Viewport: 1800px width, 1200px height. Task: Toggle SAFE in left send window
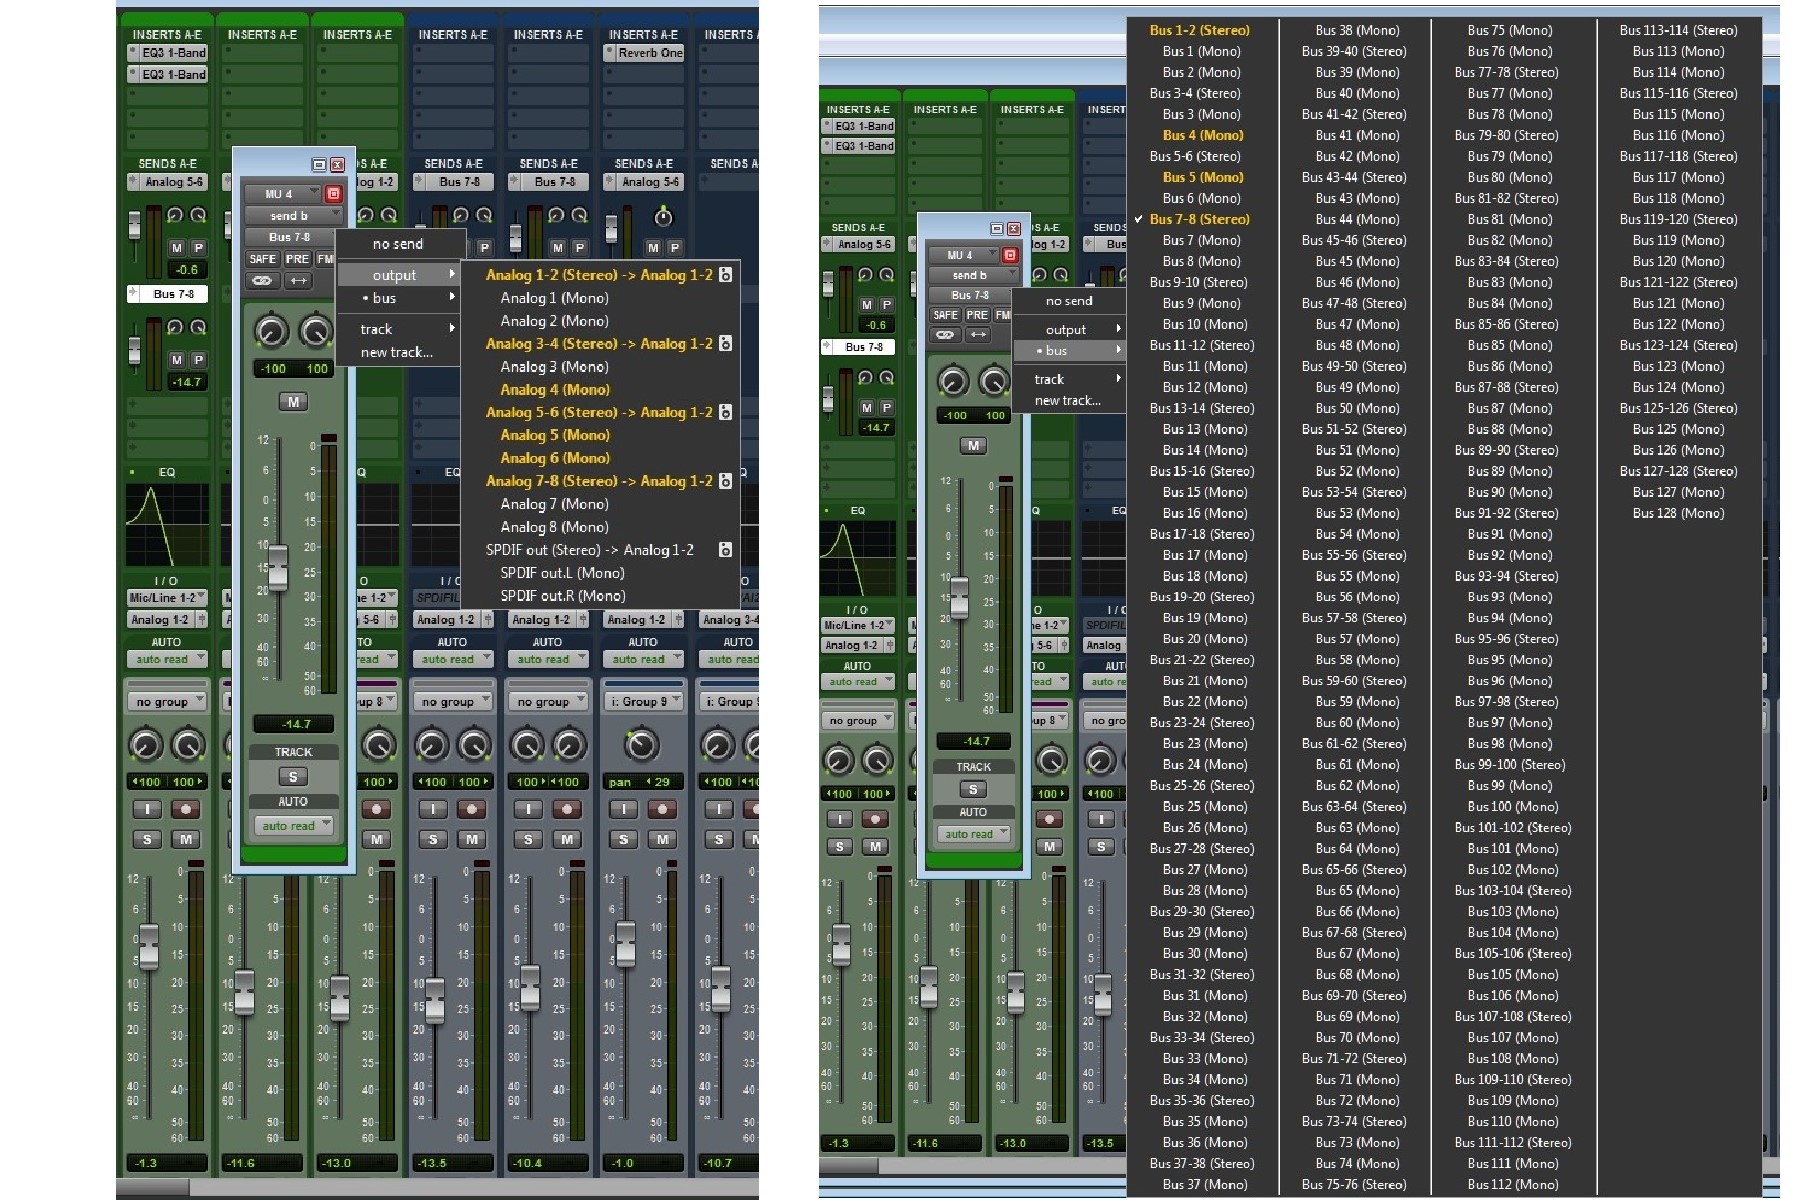(263, 259)
